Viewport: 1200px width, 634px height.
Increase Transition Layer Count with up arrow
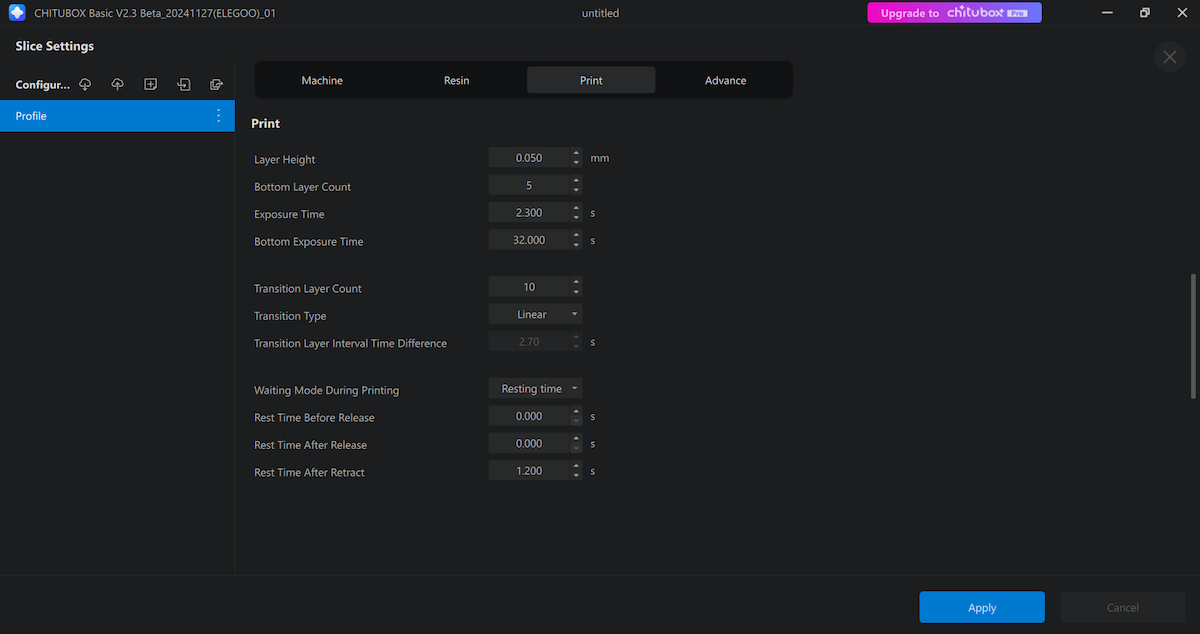[x=576, y=282]
